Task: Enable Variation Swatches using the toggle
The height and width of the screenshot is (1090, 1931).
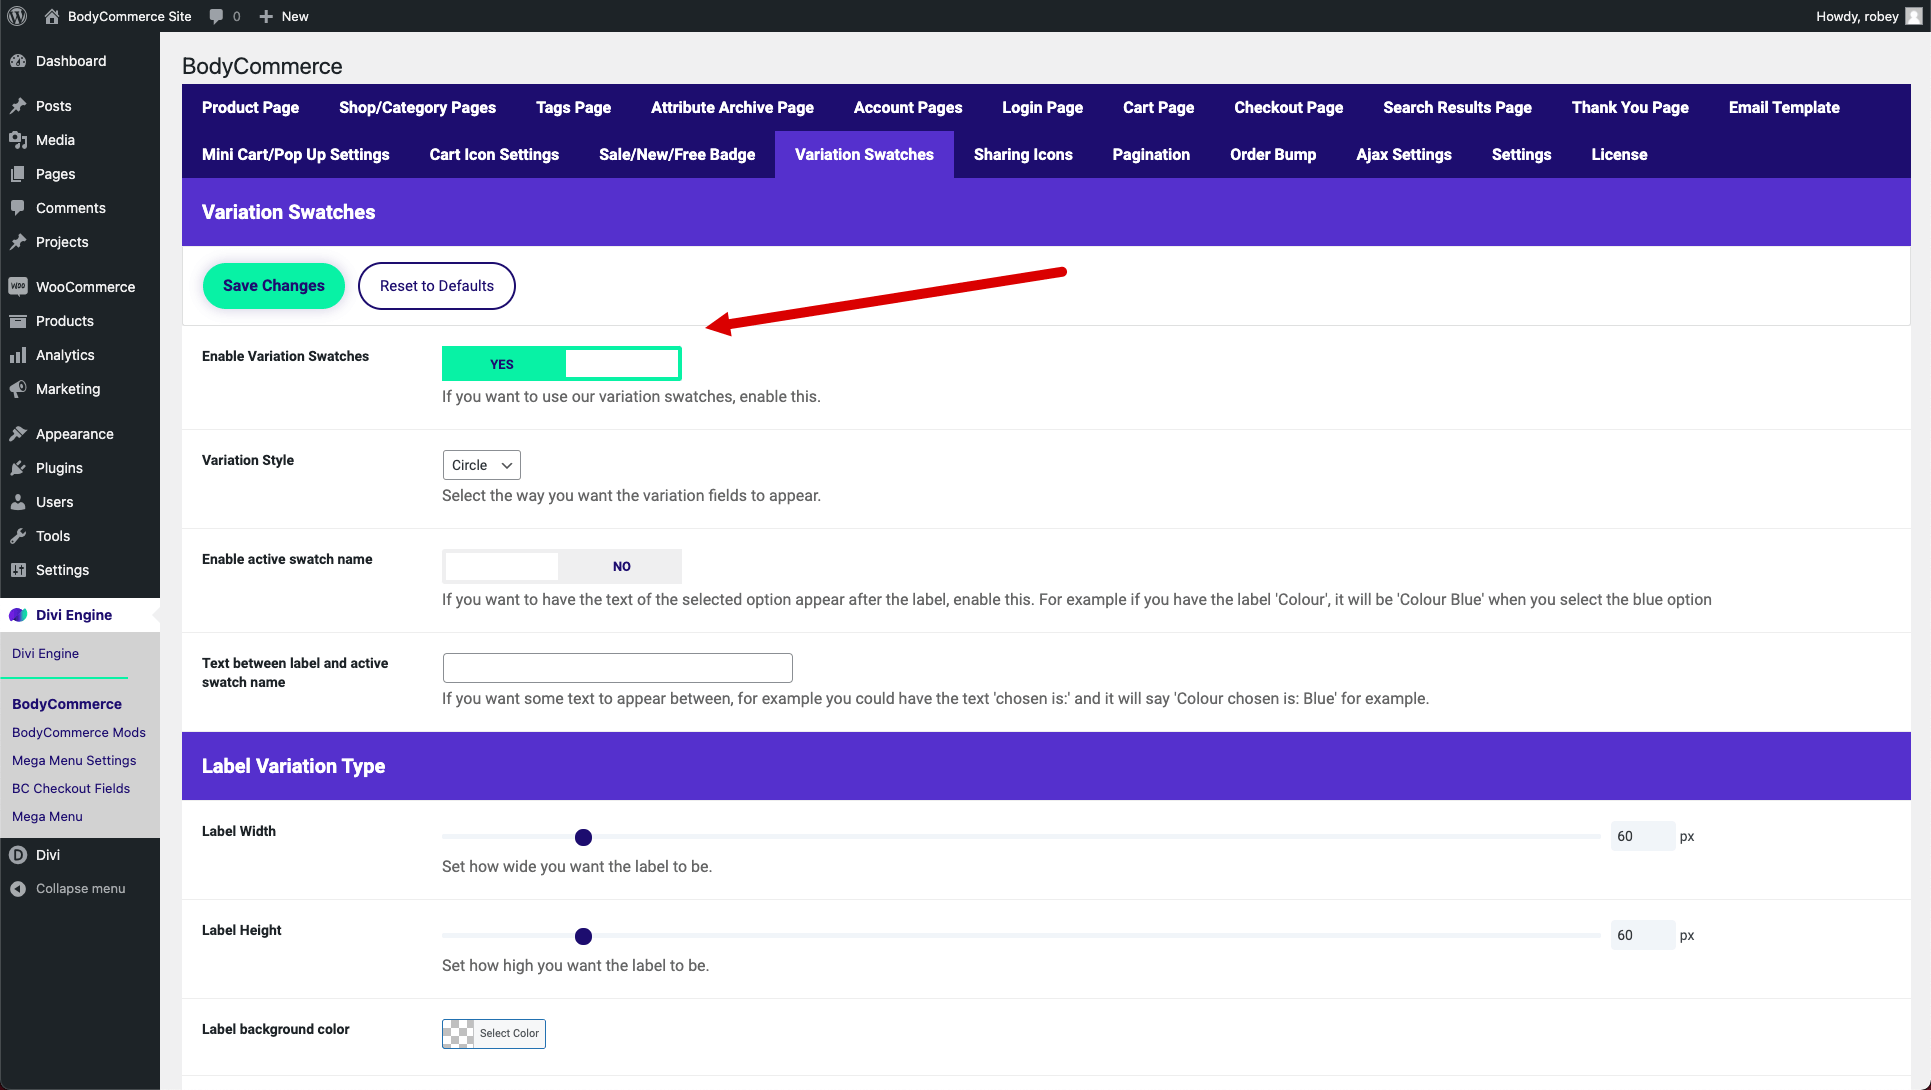Action: [561, 363]
